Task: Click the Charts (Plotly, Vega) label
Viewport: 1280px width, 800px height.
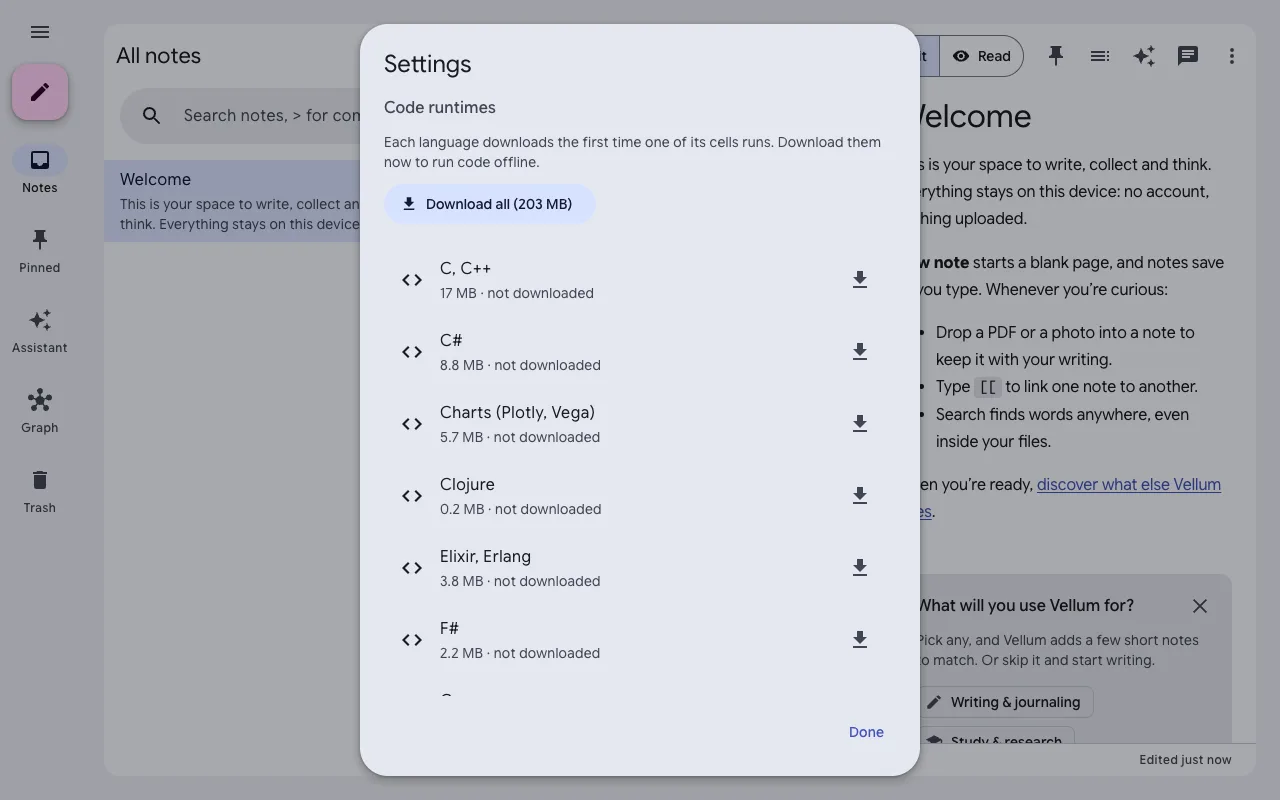Action: coord(517,412)
